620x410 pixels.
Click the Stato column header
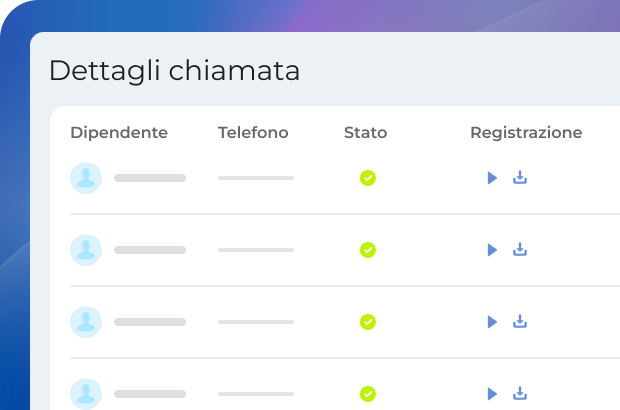coord(365,133)
